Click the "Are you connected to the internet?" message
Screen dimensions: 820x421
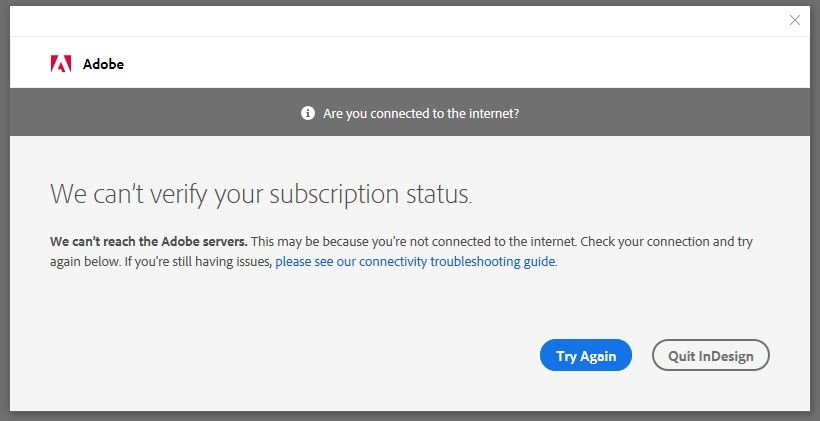[421, 114]
